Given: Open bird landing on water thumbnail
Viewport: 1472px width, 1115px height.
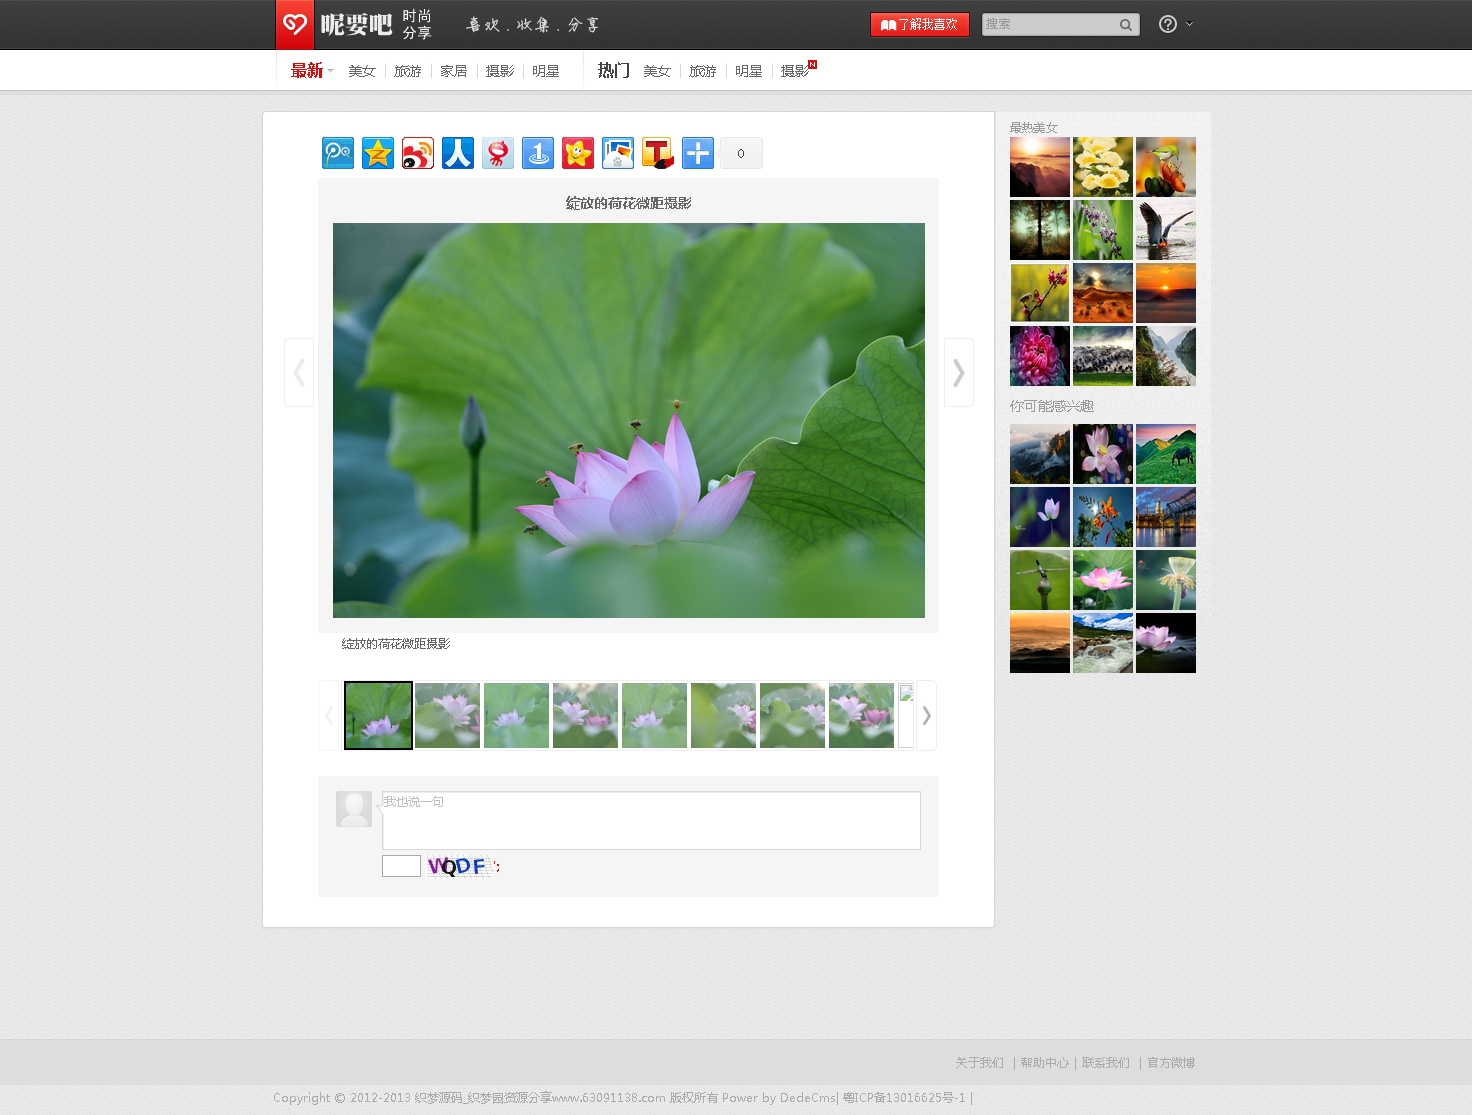Looking at the screenshot, I should point(1166,230).
